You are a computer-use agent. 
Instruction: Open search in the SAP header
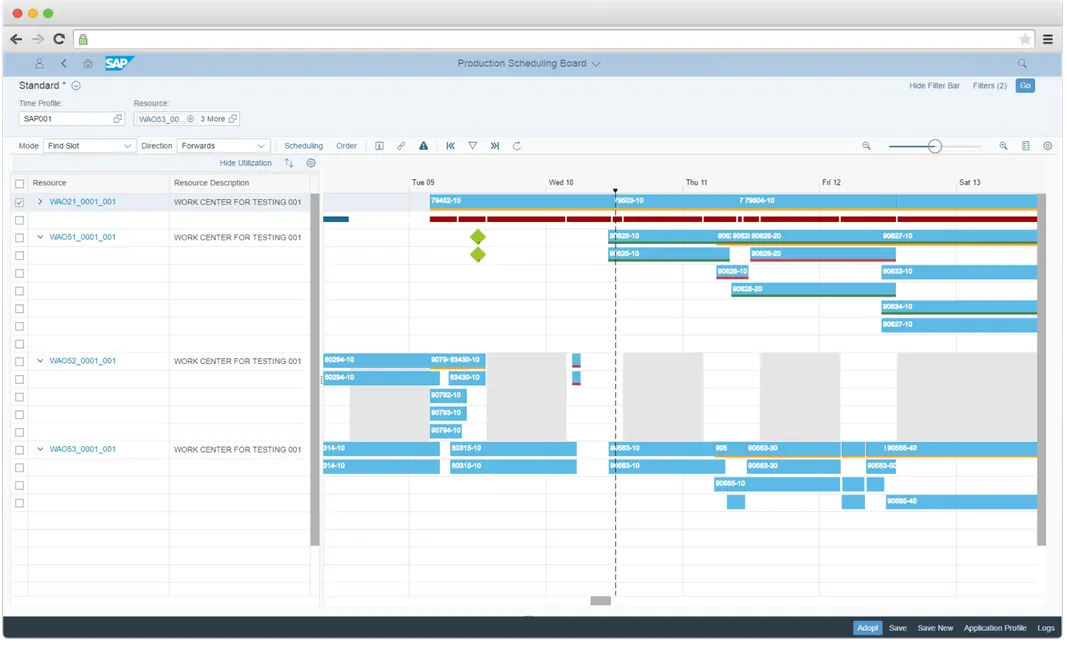pyautogui.click(x=1022, y=63)
